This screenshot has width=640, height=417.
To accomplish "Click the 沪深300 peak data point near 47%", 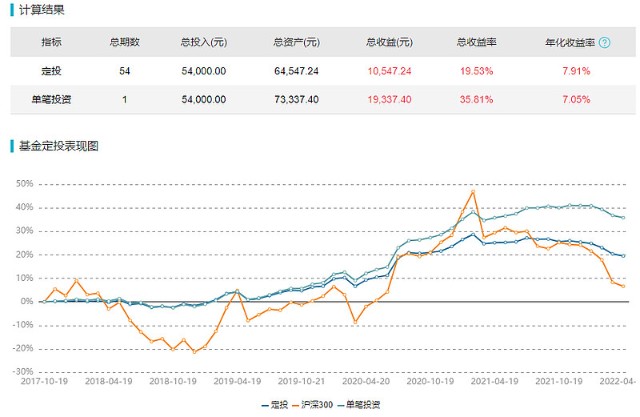I will pos(473,192).
